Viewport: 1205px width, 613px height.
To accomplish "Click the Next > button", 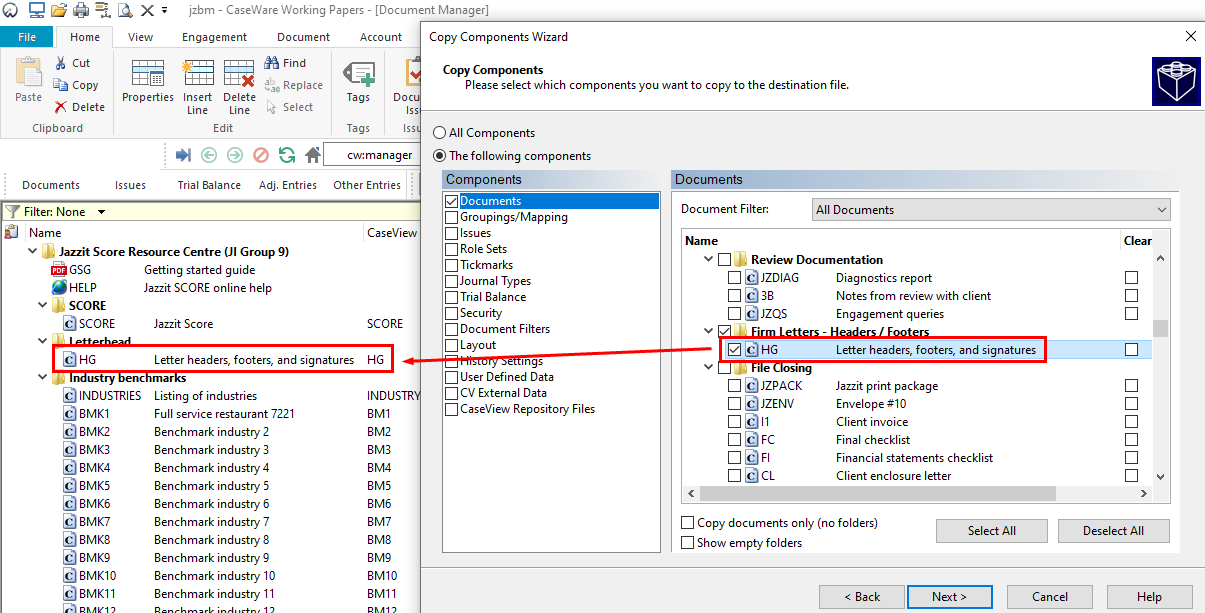I will pos(949,597).
